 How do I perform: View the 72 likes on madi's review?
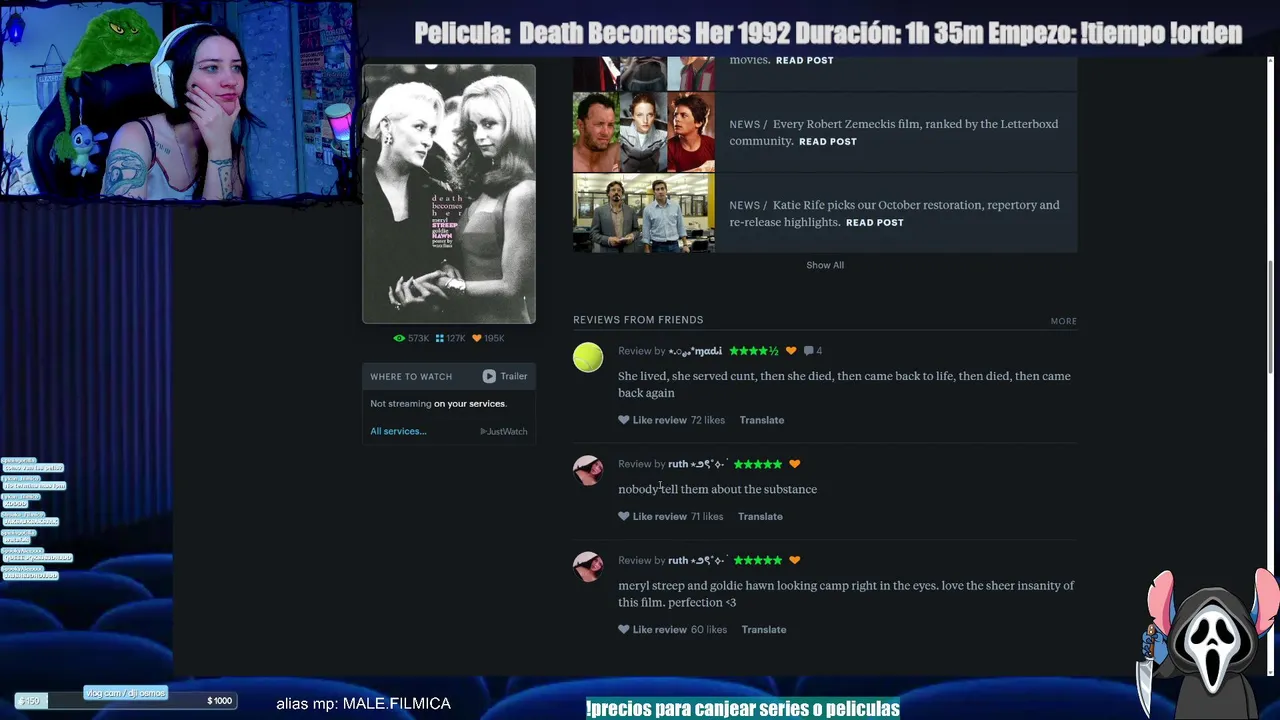click(x=708, y=420)
